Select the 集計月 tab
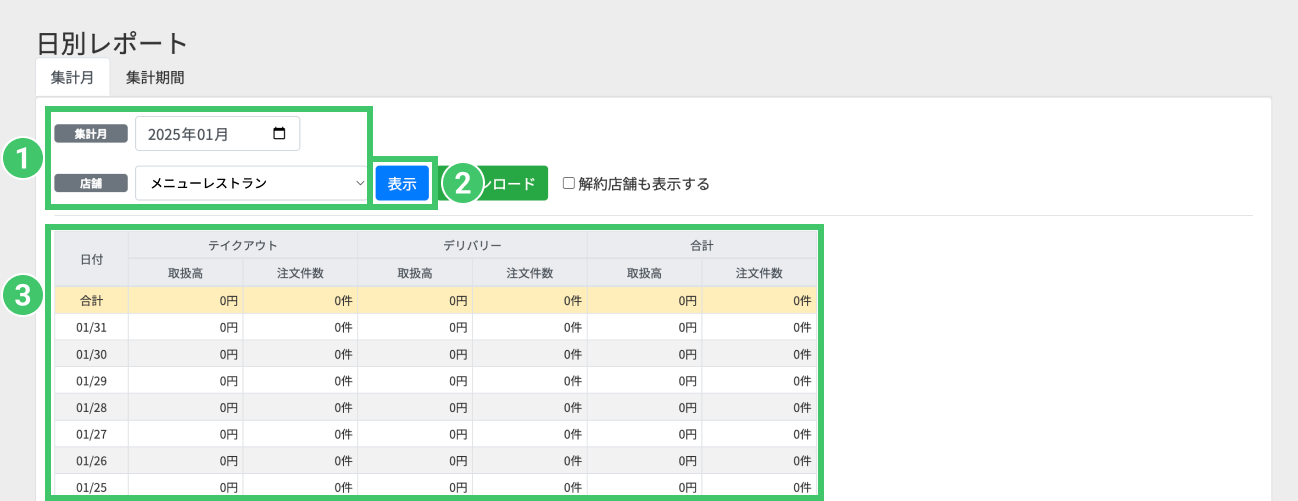Viewport: 1298px width, 501px height. (72, 77)
